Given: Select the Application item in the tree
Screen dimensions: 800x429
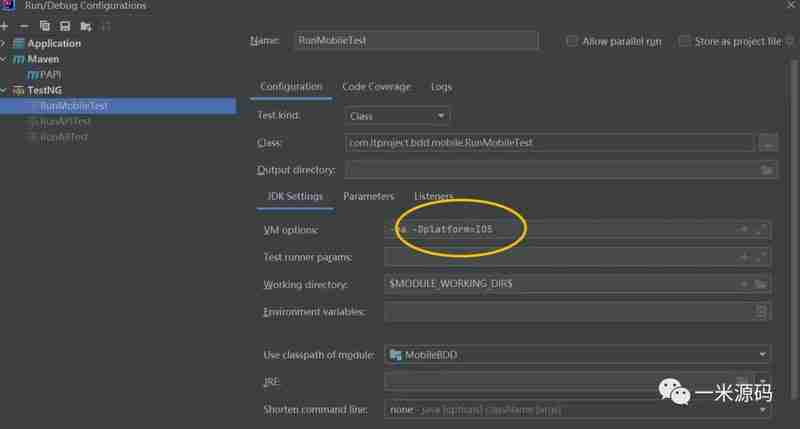Looking at the screenshot, I should (x=54, y=43).
